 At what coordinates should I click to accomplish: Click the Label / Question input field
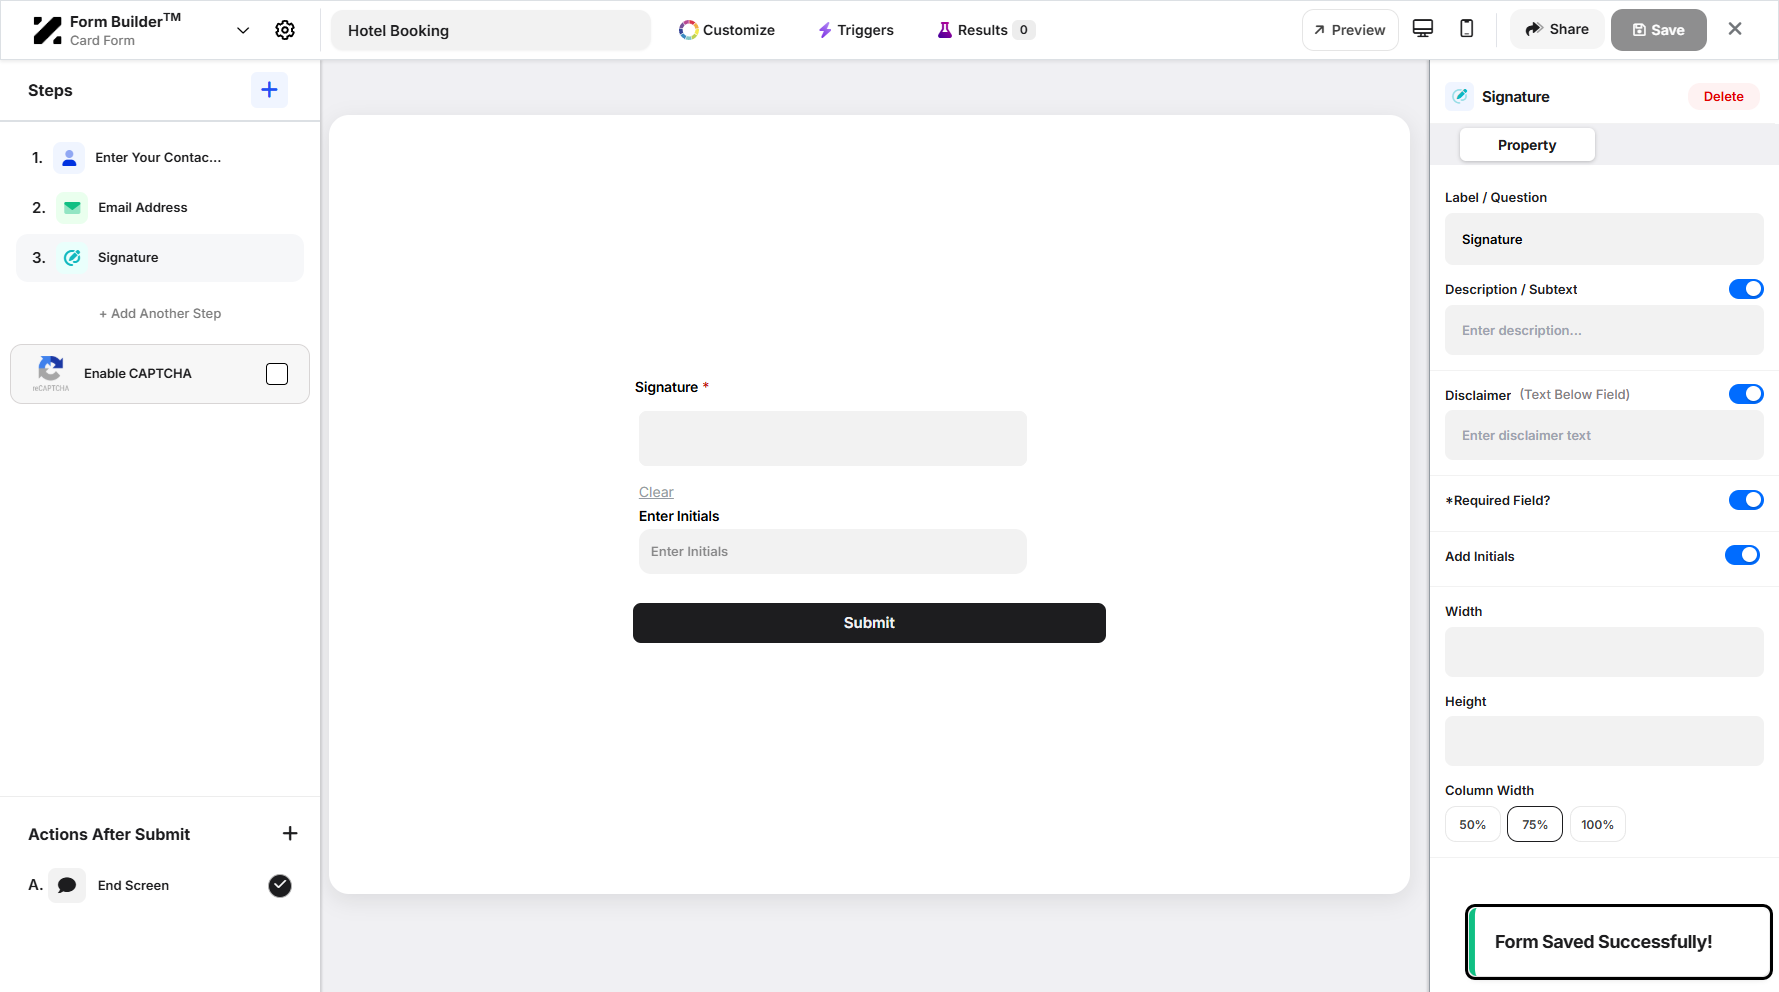tap(1604, 239)
